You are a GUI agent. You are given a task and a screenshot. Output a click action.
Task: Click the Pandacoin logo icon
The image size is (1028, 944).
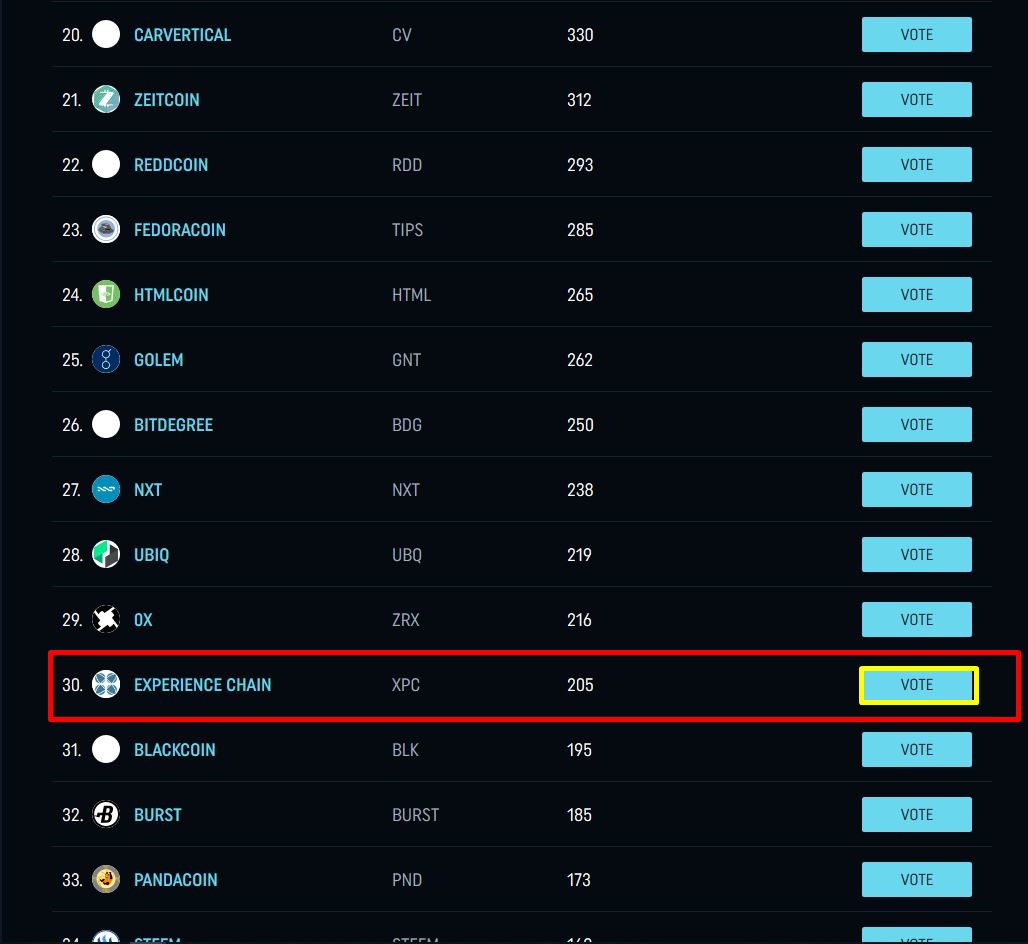pyautogui.click(x=106, y=880)
